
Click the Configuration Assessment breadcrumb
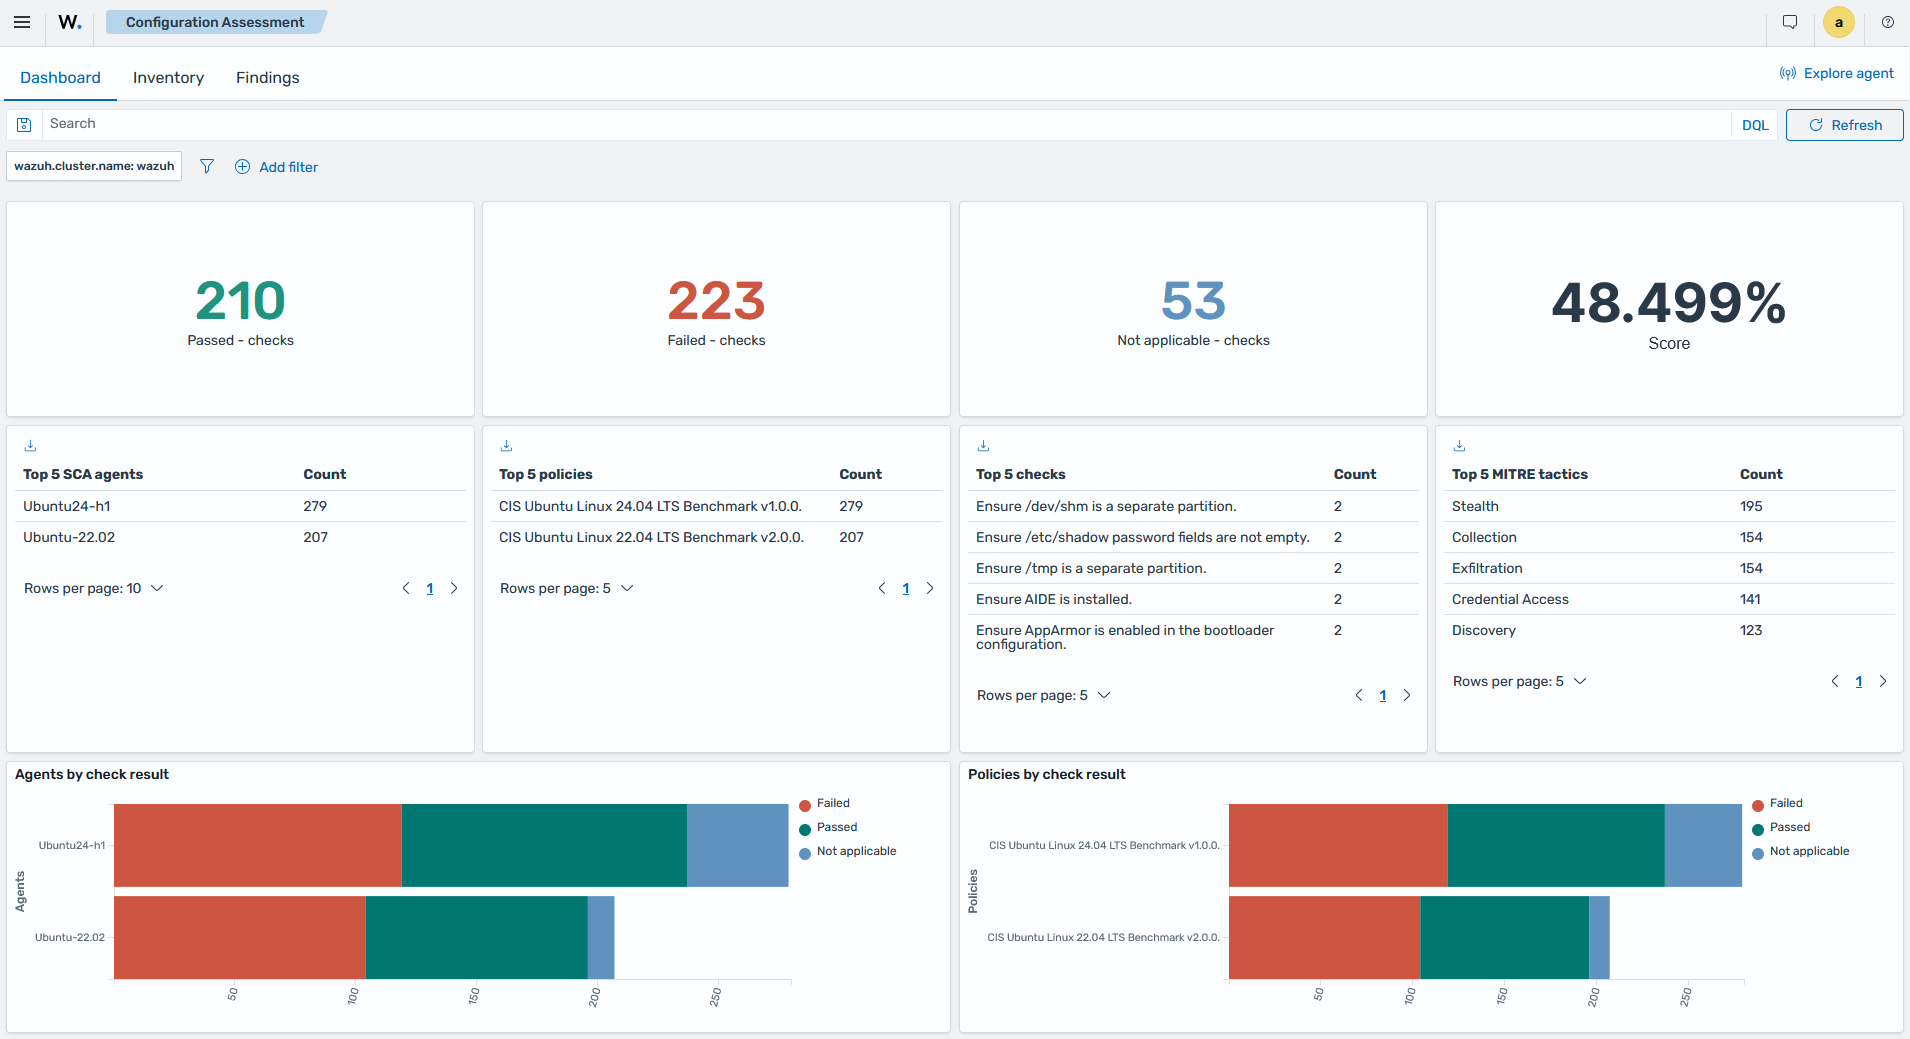coord(215,22)
